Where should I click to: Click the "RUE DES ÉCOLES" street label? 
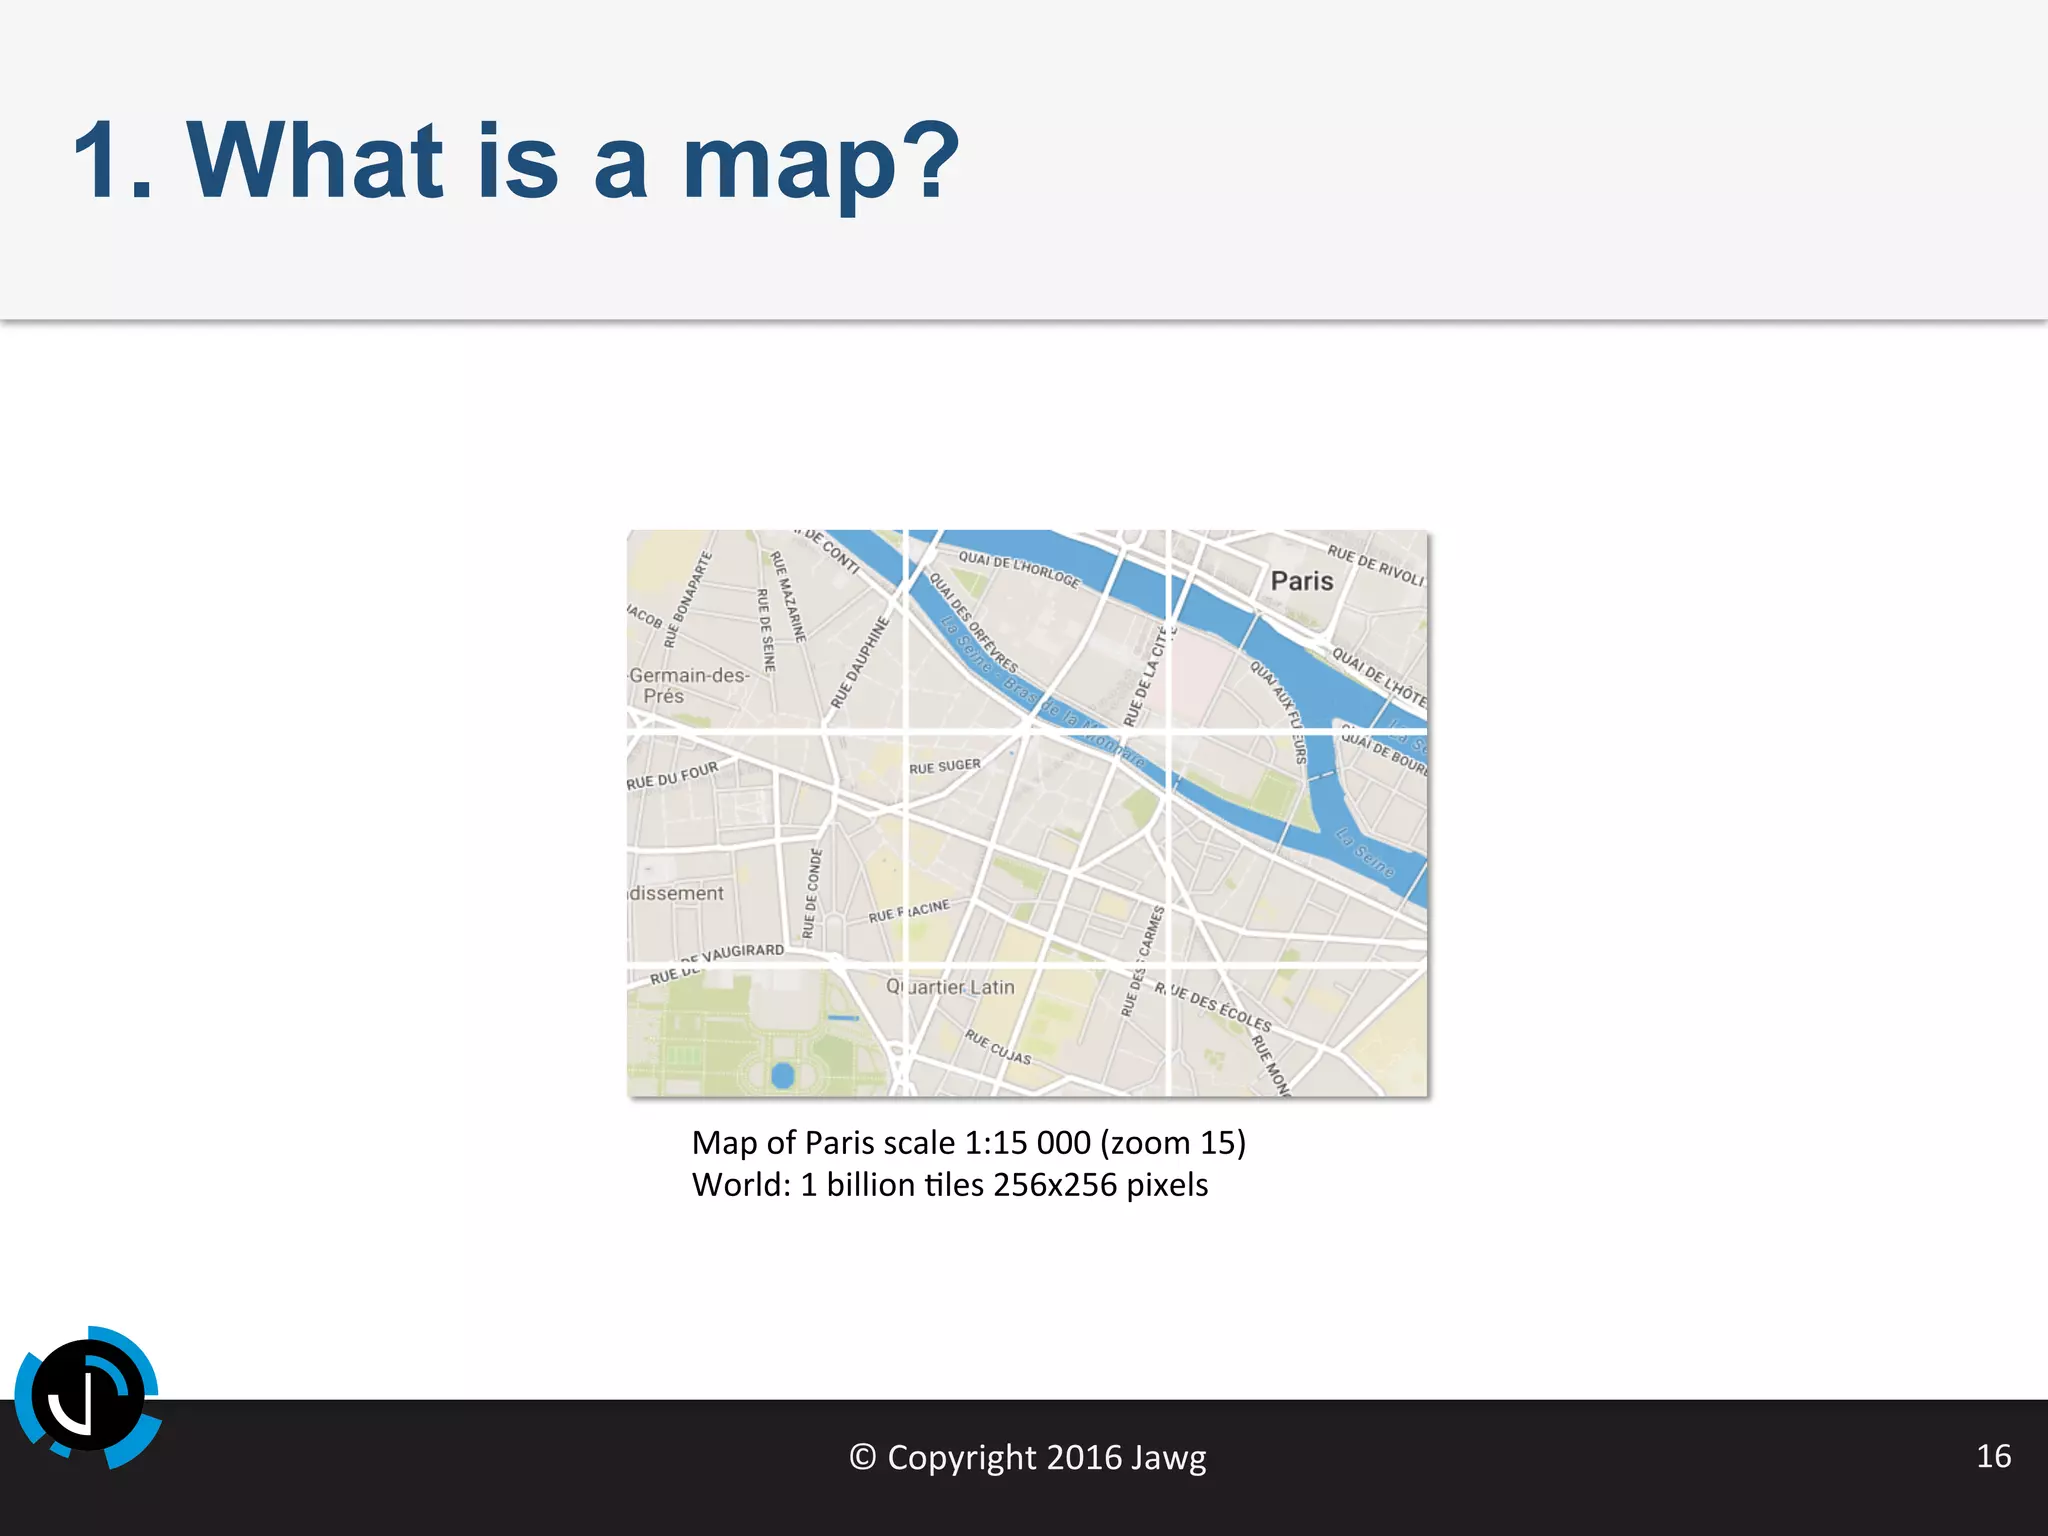pos(1213,1007)
